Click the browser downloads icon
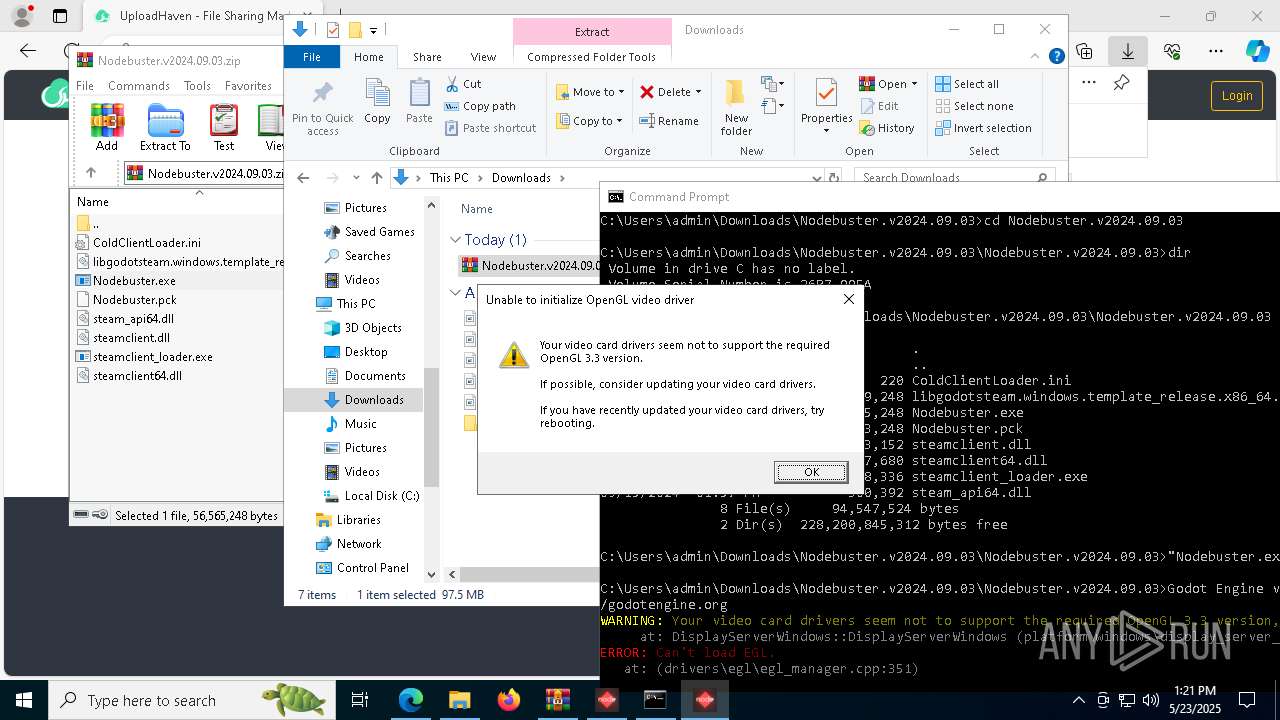The width and height of the screenshot is (1280, 720). click(1127, 51)
